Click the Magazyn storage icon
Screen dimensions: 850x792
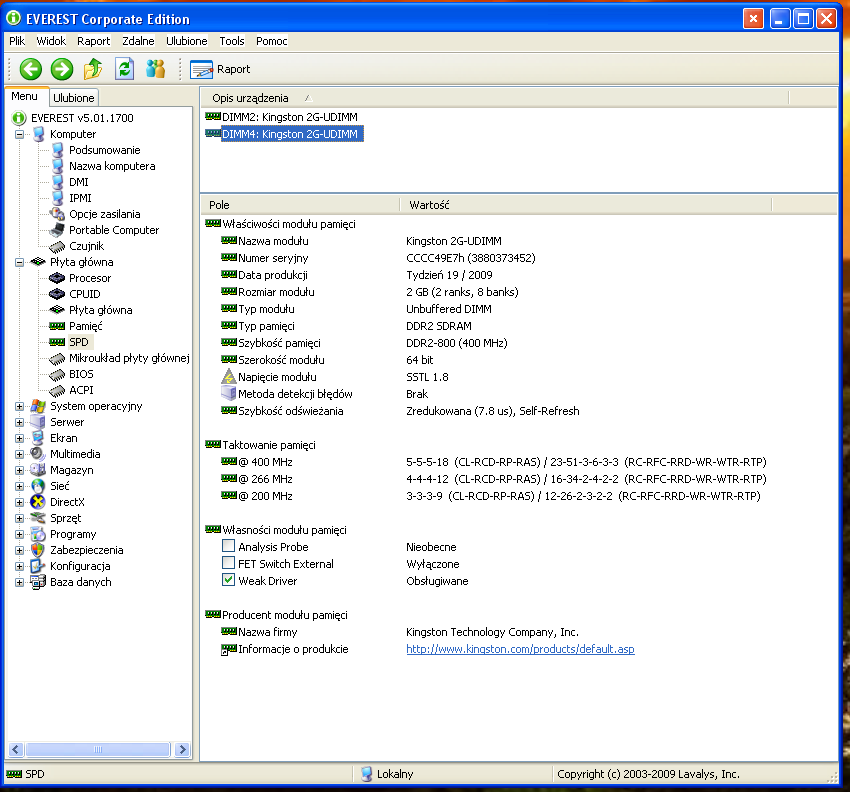click(x=38, y=470)
